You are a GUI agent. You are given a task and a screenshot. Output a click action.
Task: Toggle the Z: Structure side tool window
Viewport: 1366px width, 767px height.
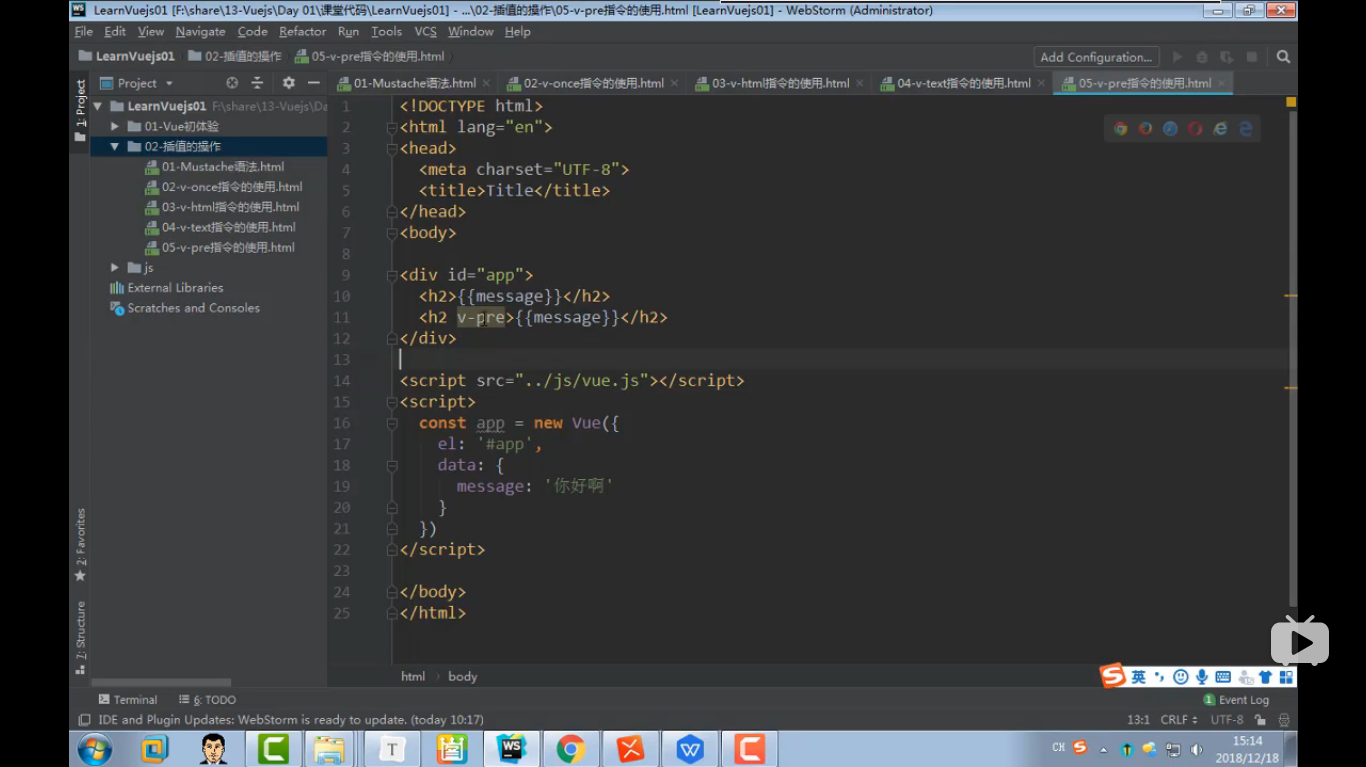(x=80, y=637)
